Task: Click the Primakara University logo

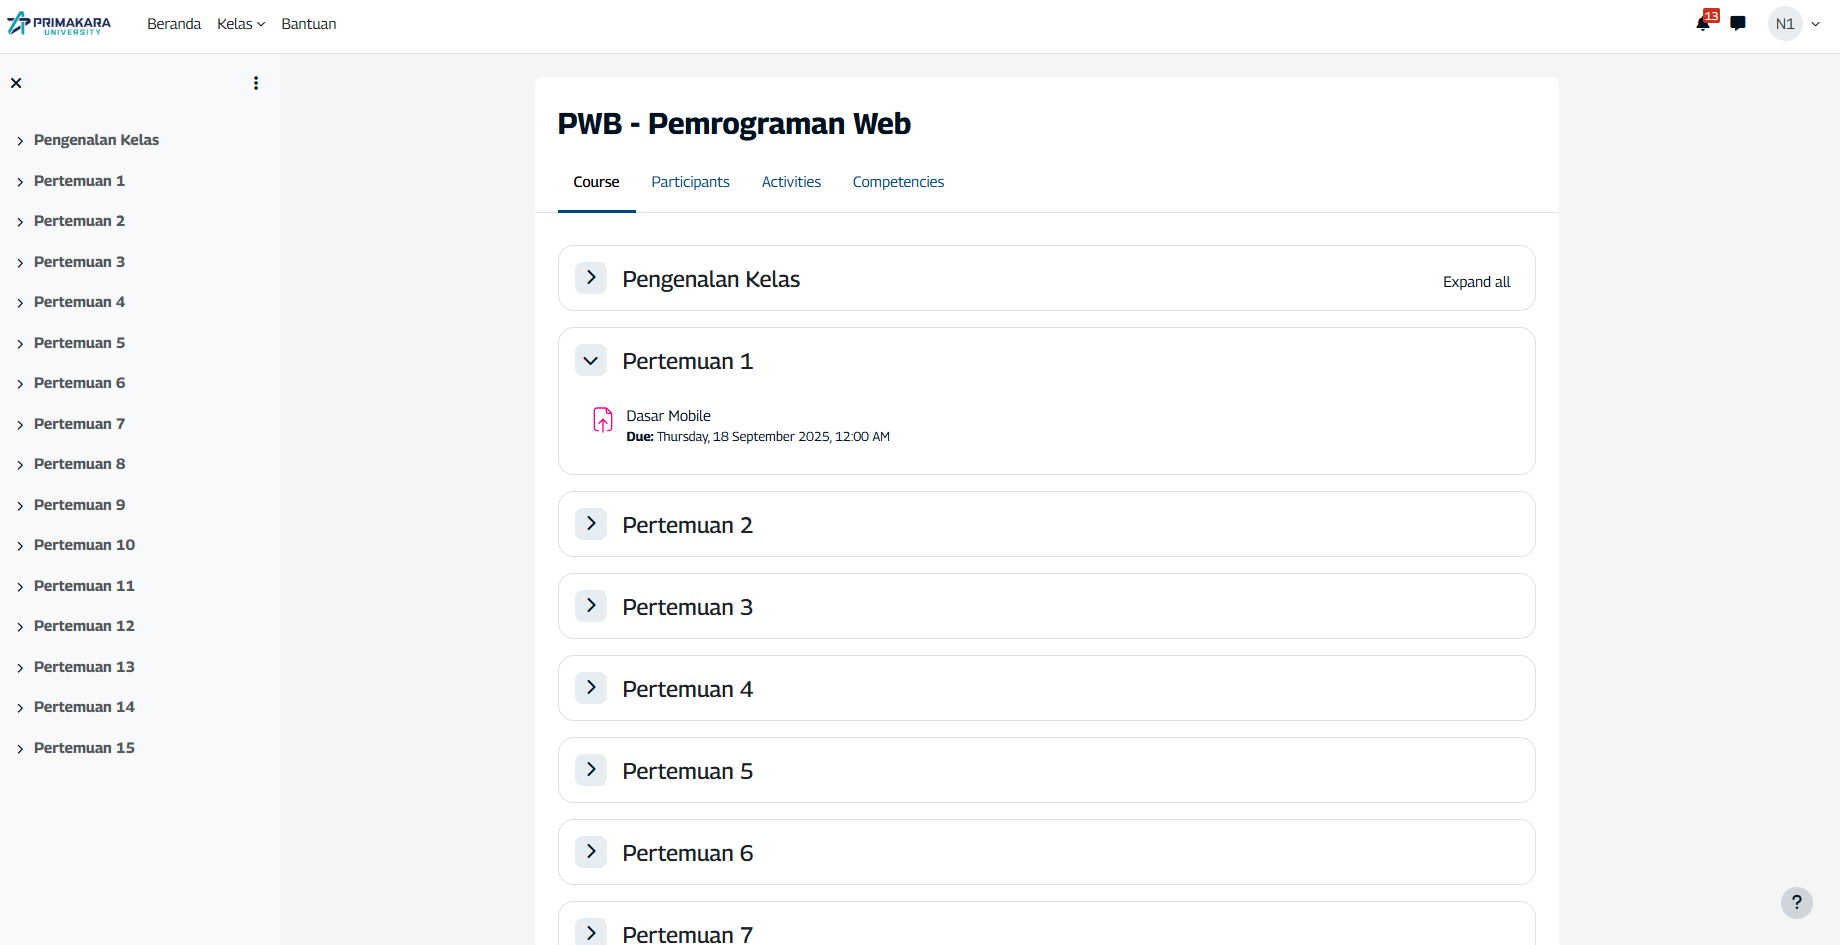Action: [x=60, y=24]
